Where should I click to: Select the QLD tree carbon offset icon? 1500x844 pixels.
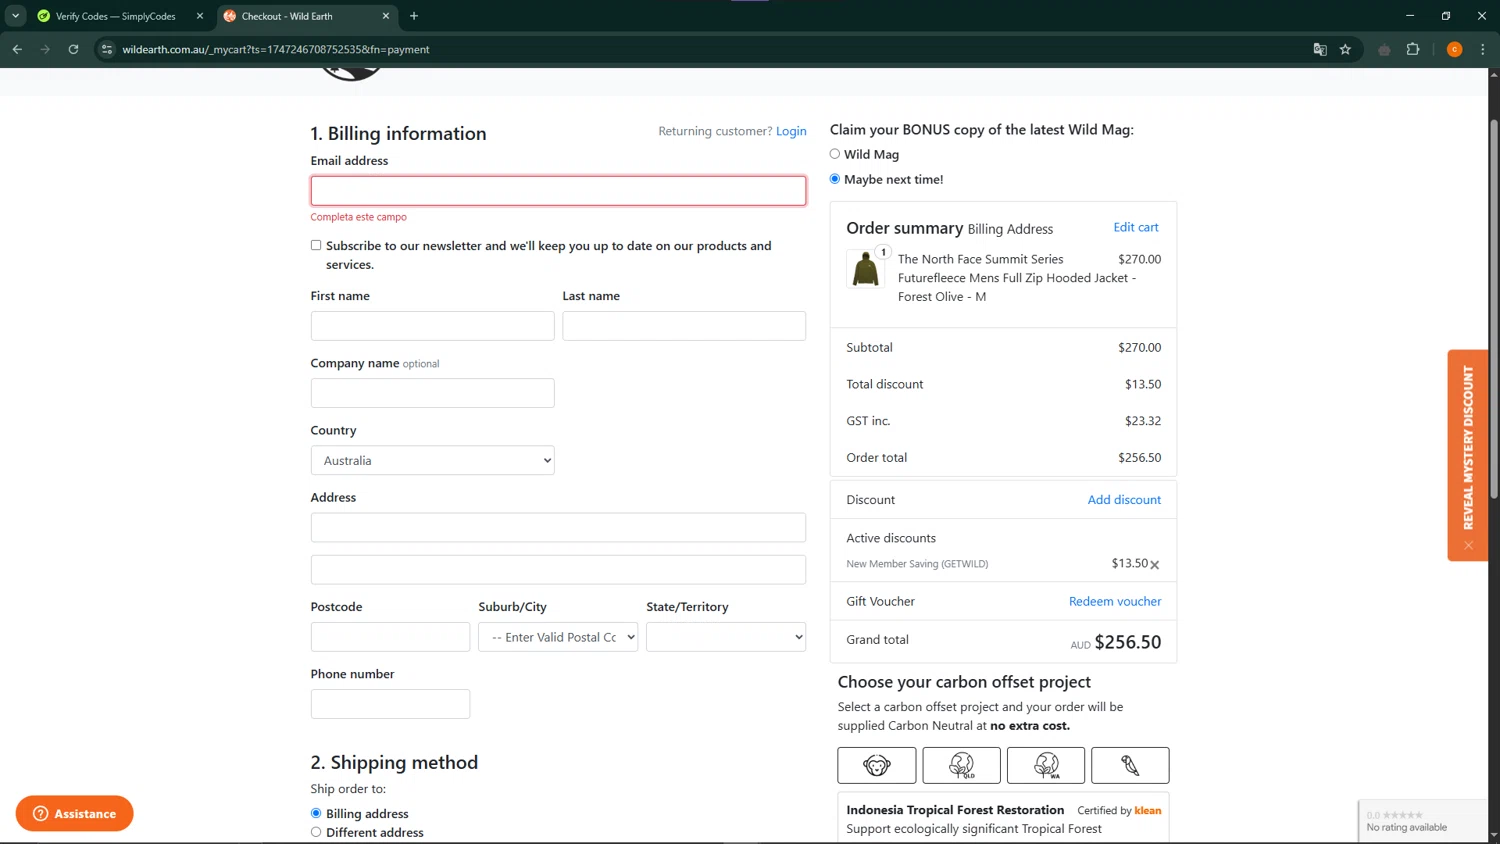tap(961, 765)
